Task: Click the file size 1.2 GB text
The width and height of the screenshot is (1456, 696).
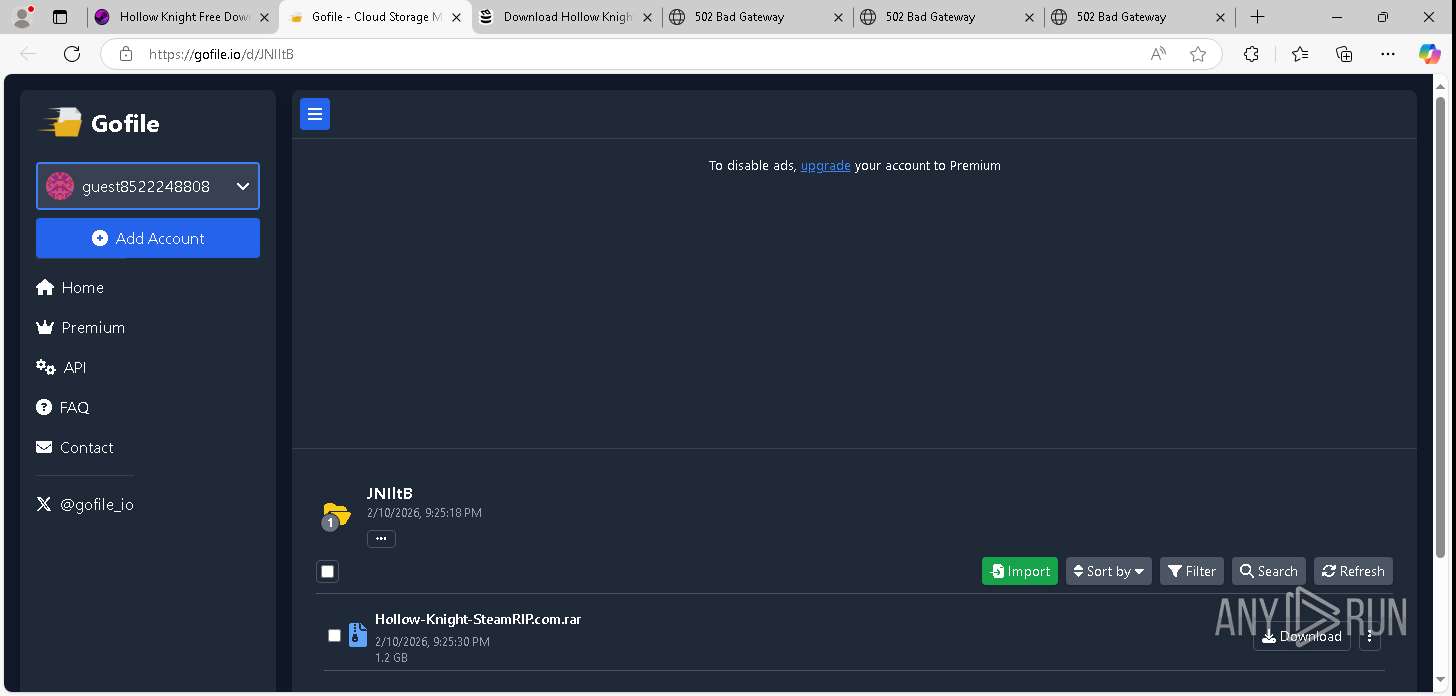Action: pyautogui.click(x=391, y=658)
